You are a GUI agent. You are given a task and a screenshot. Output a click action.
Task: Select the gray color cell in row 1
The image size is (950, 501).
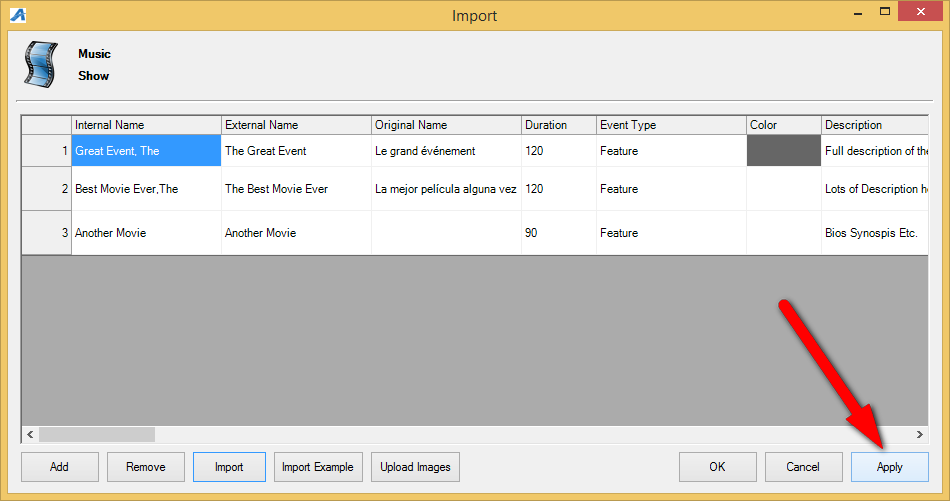(x=783, y=151)
